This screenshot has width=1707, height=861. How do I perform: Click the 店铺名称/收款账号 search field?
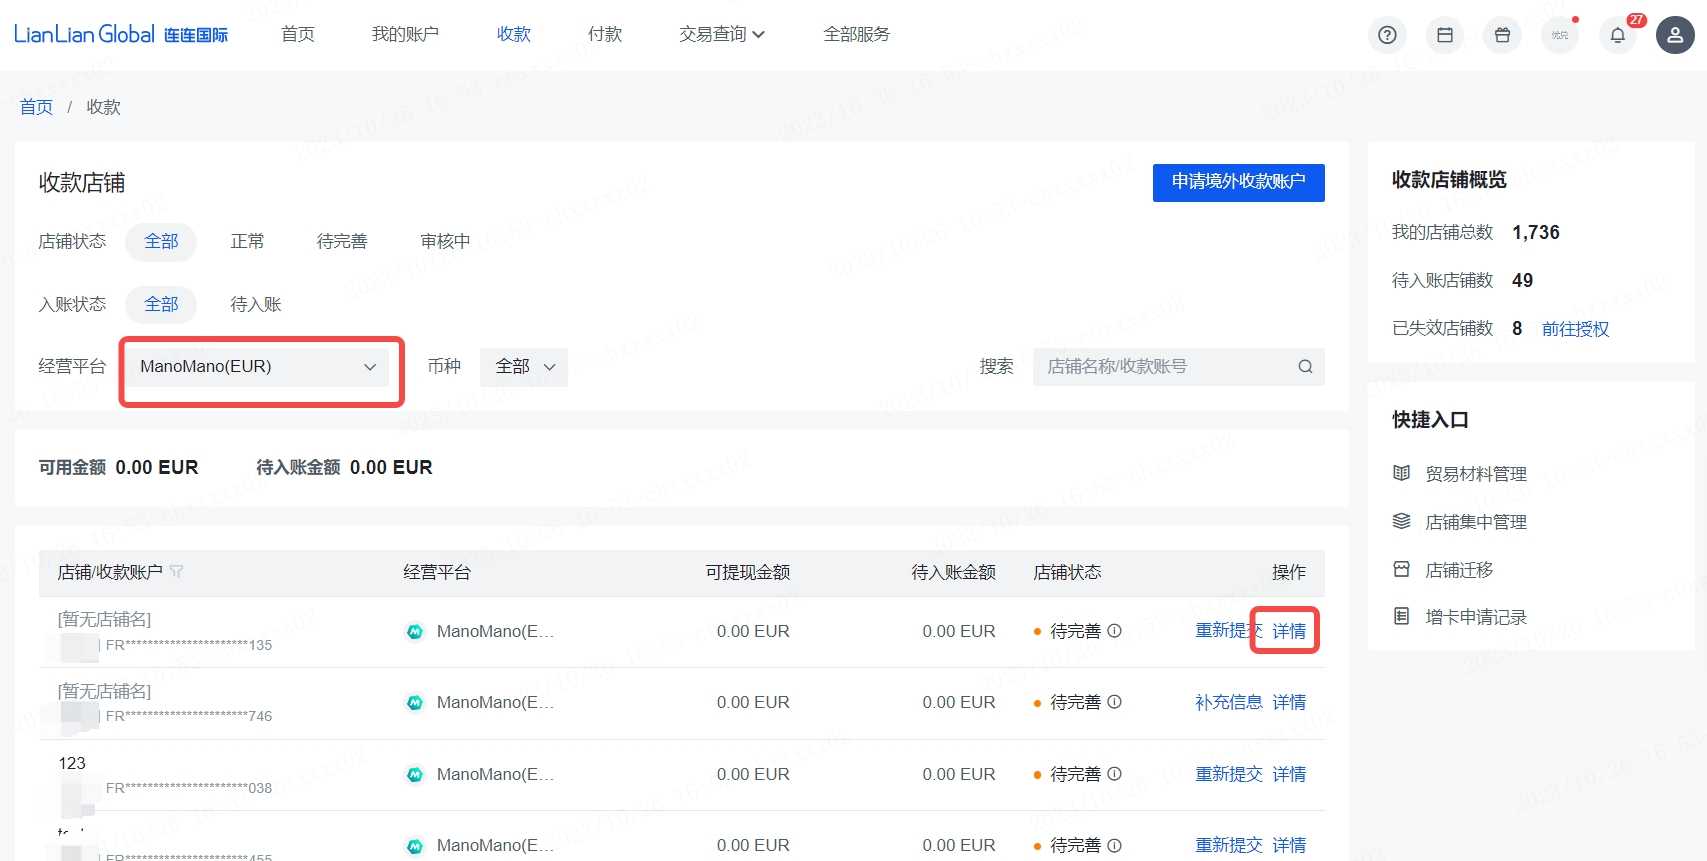(1179, 367)
